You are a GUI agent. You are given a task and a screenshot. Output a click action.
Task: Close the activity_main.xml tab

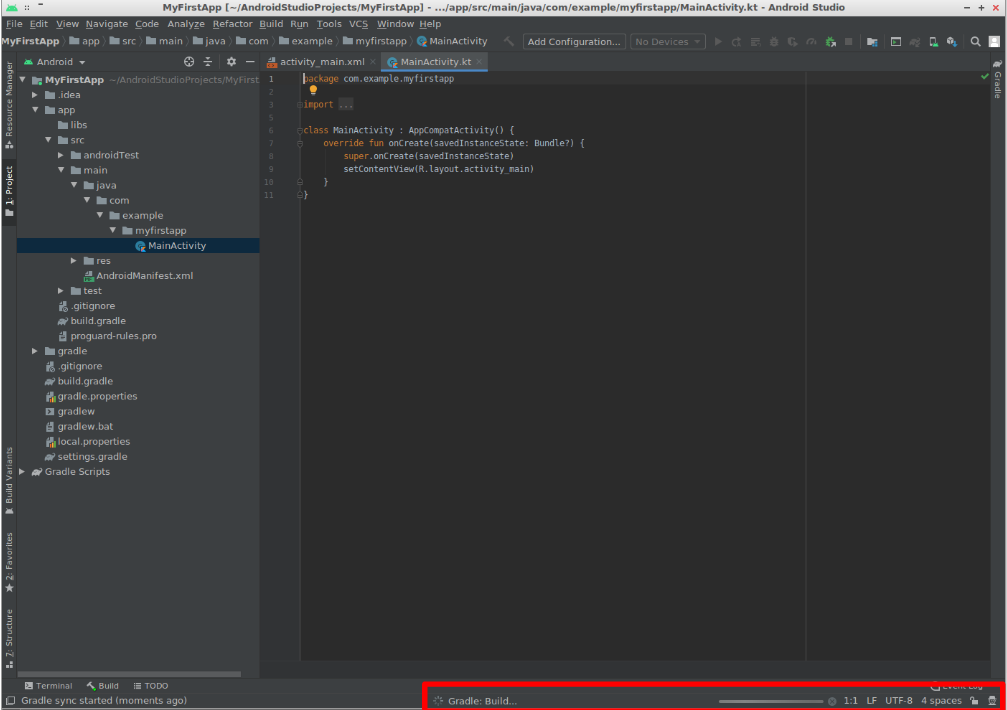(x=372, y=62)
